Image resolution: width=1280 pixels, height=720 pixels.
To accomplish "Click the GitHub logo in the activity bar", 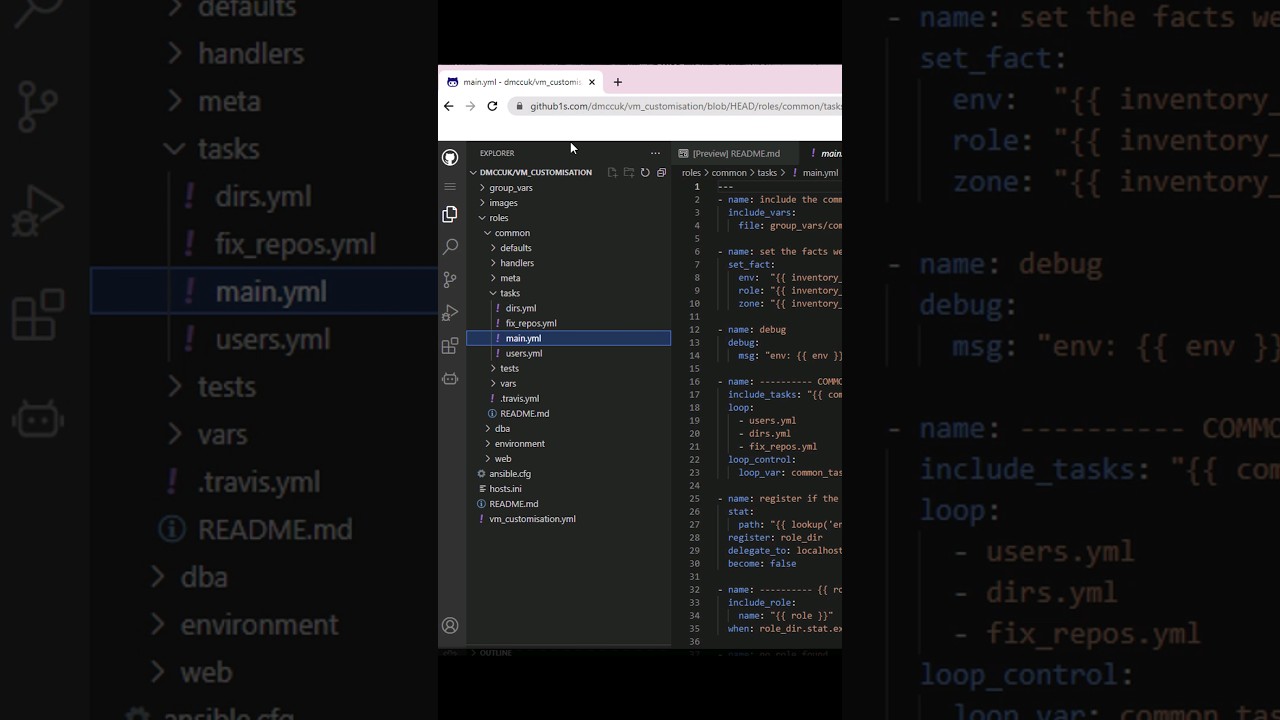I will click(x=450, y=158).
